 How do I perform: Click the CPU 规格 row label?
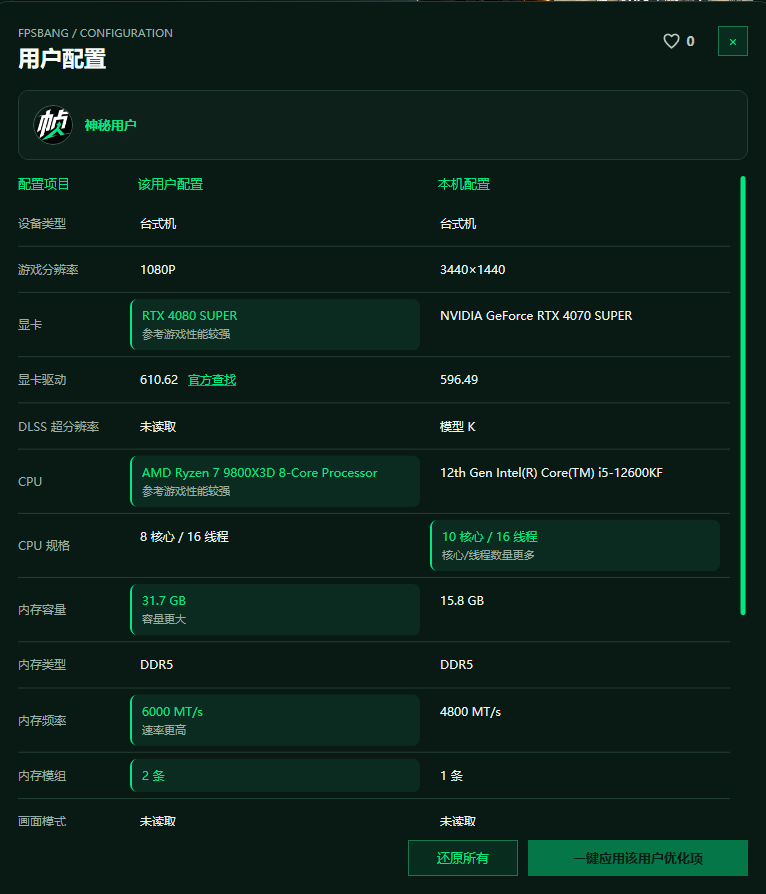44,546
